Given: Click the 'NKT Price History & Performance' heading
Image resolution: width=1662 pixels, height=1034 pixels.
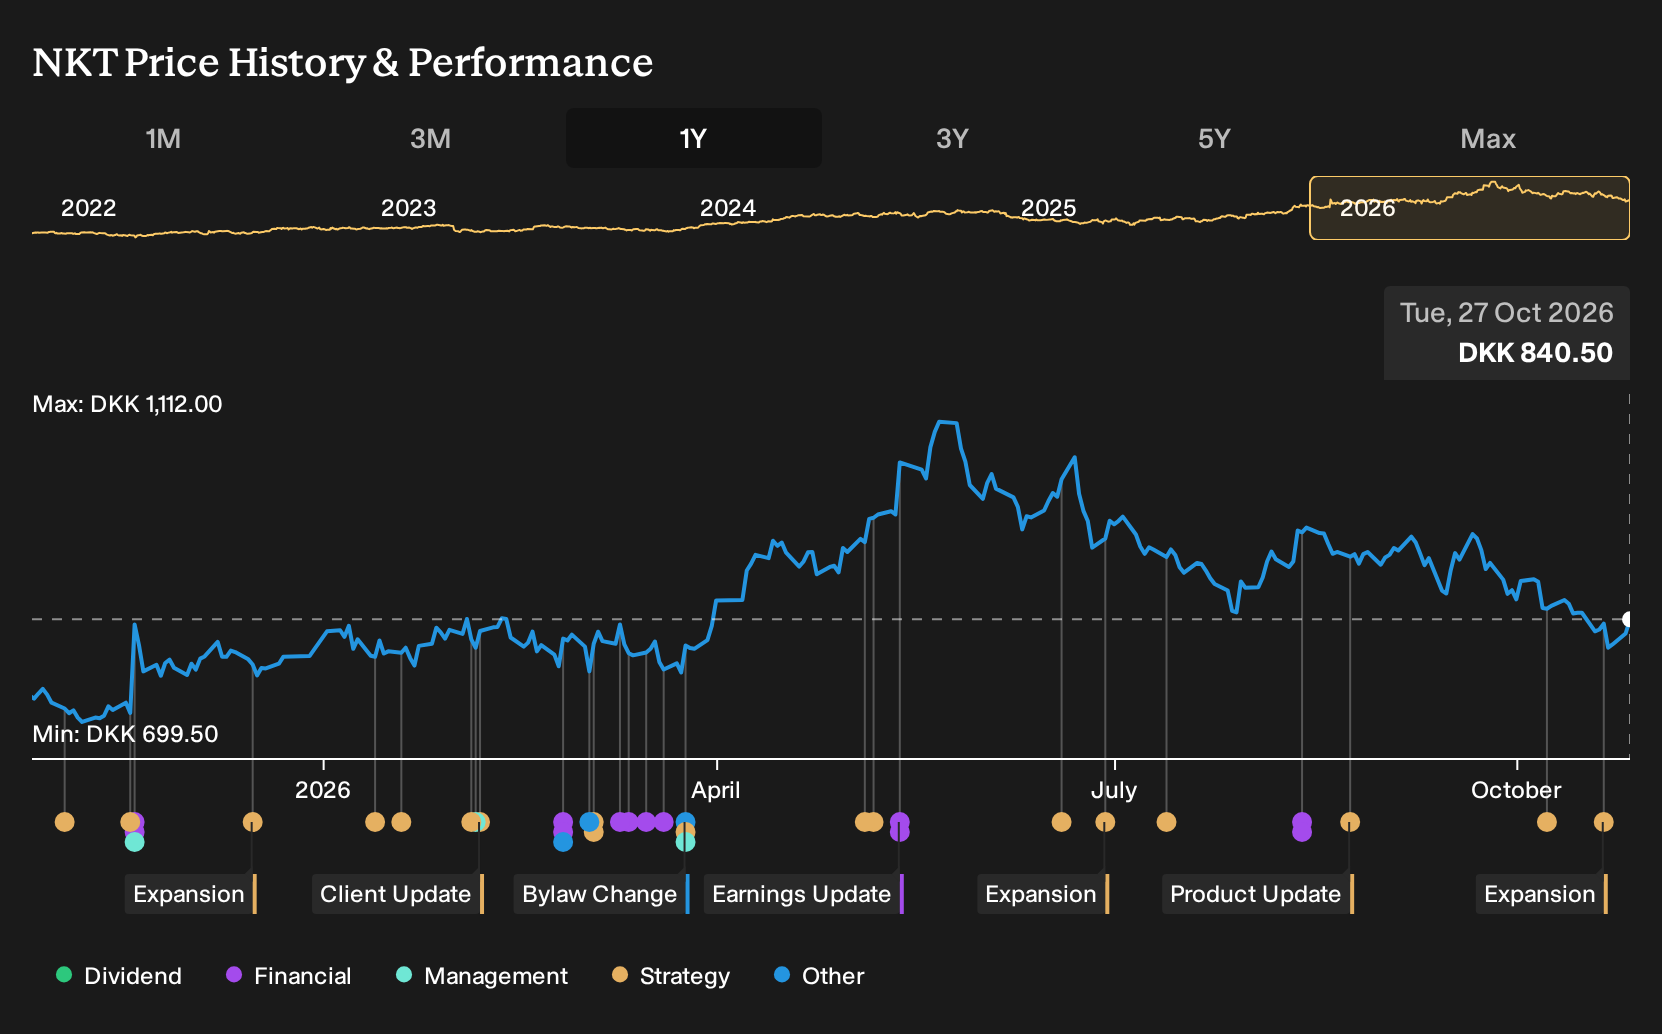Looking at the screenshot, I should [x=343, y=62].
